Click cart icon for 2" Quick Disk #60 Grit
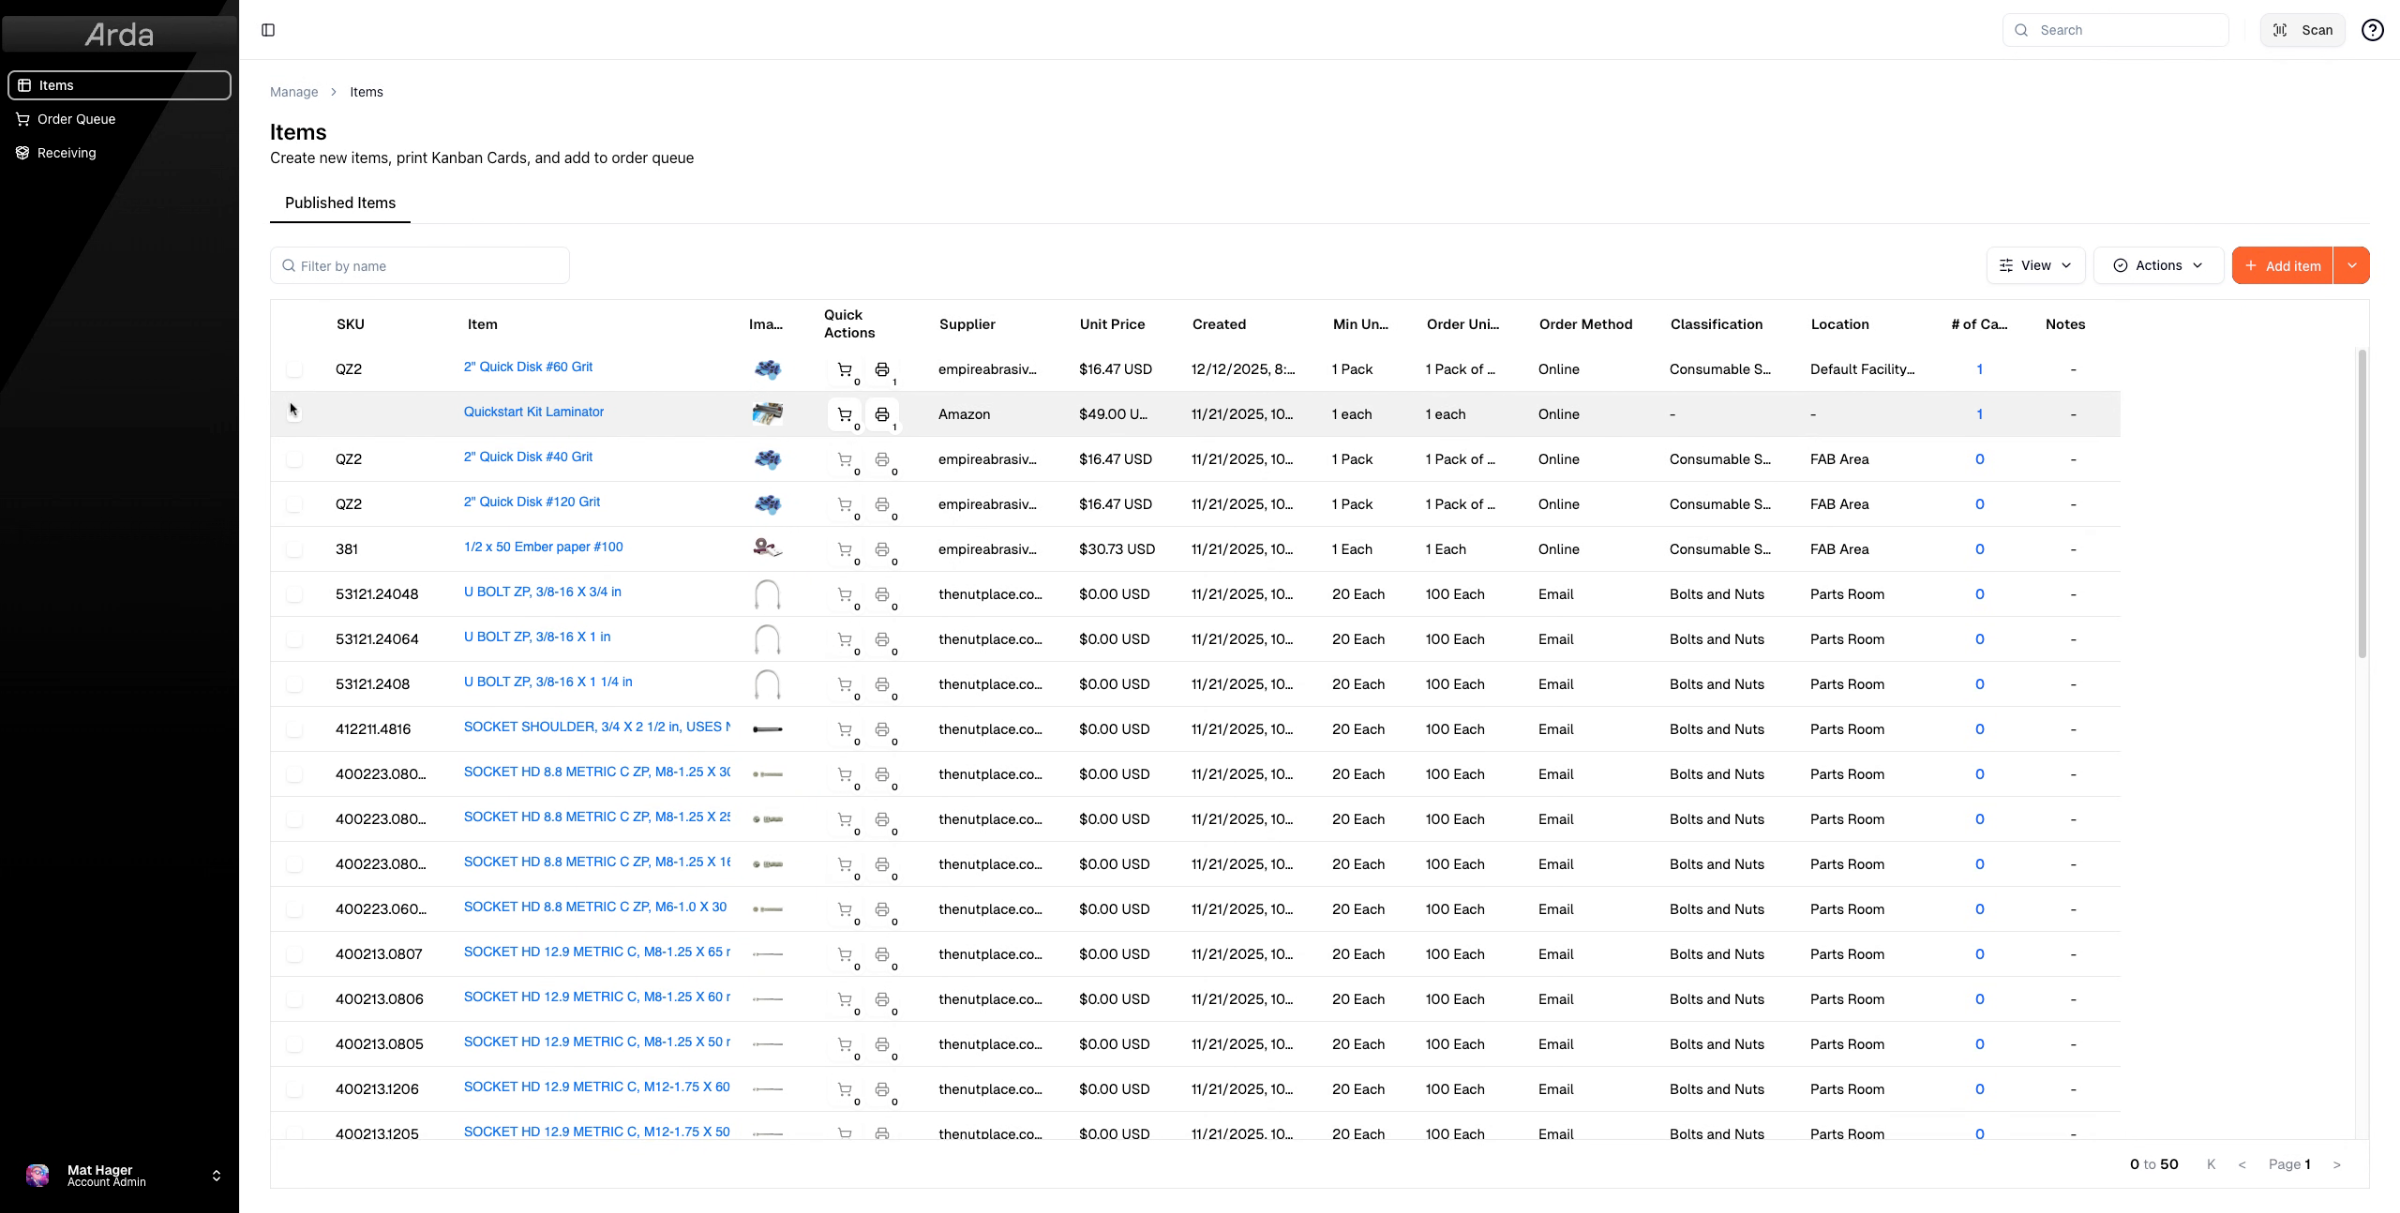The height and width of the screenshot is (1213, 2400). click(845, 369)
